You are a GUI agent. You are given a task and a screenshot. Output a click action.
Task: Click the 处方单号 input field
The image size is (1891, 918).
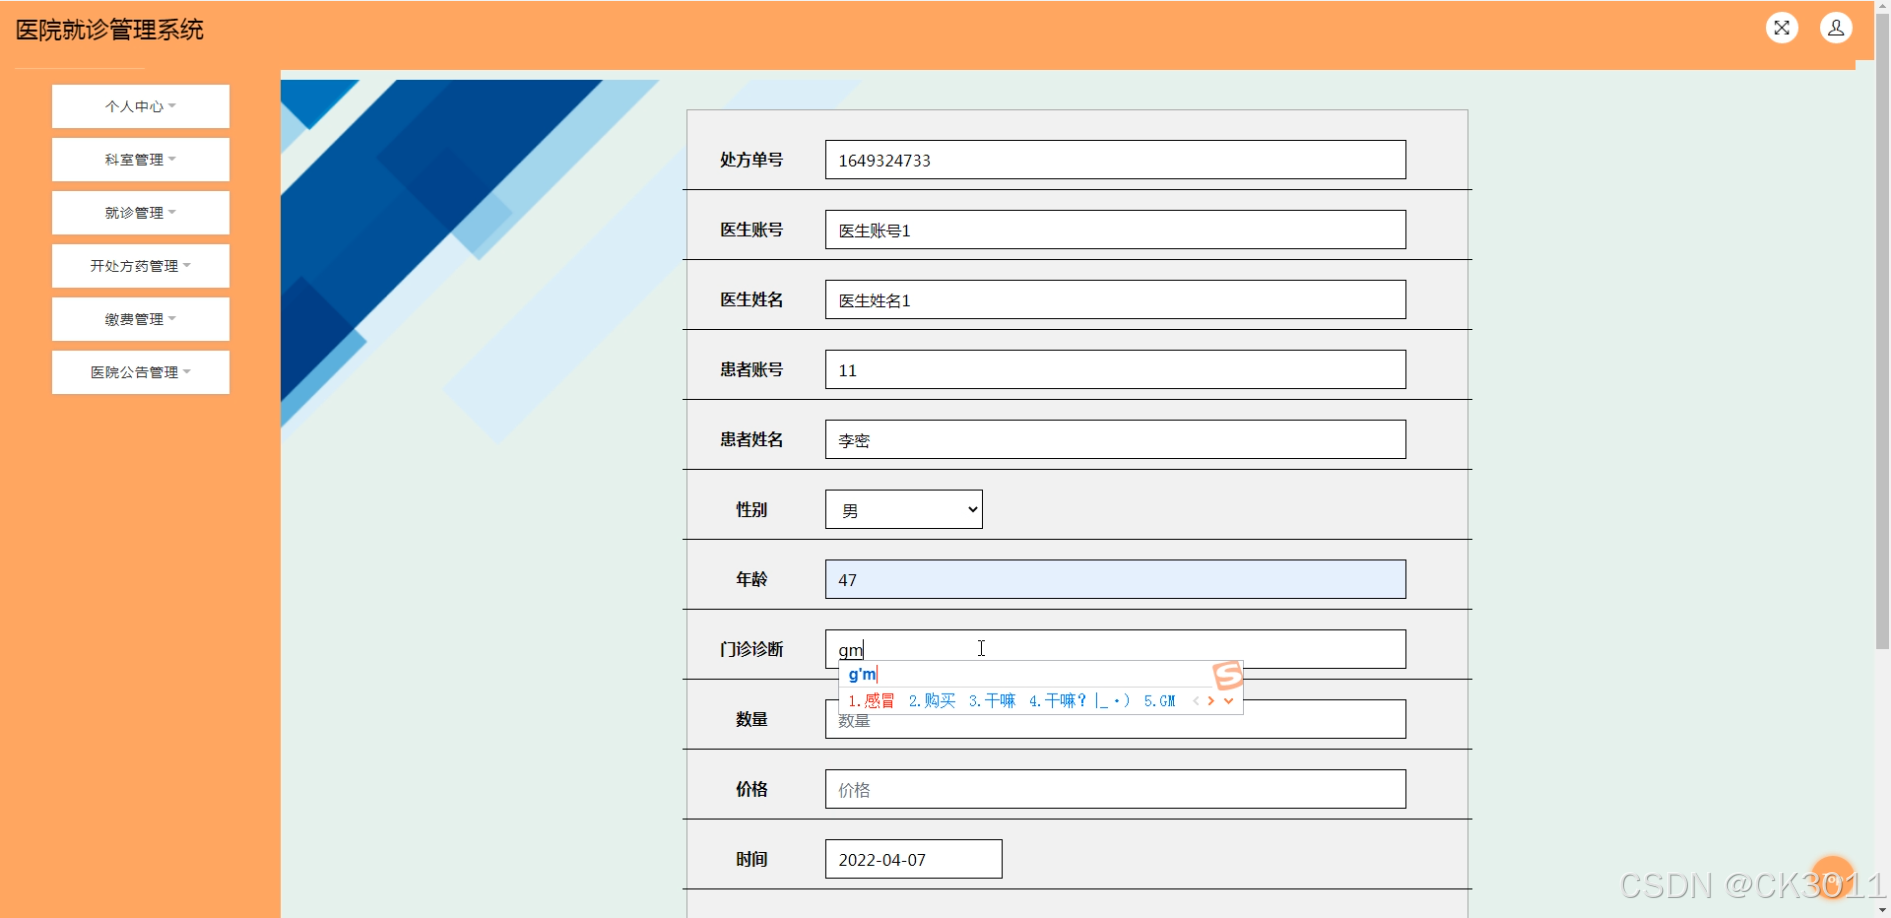(1115, 160)
